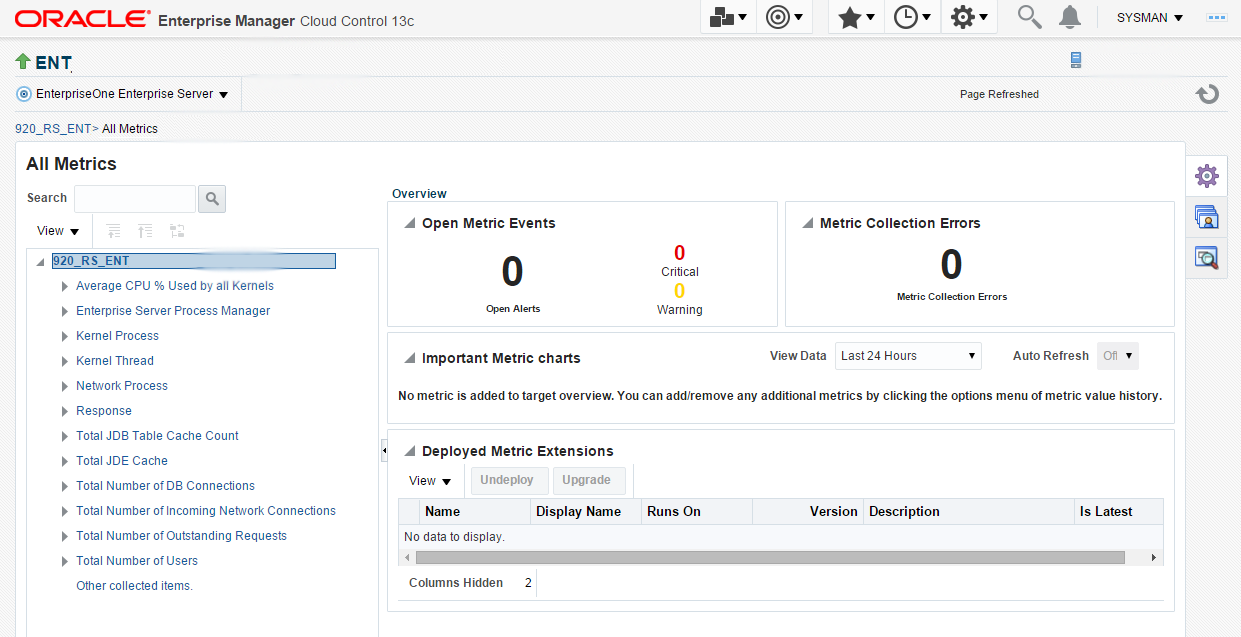This screenshot has height=637, width=1241.
Task: Collapse the Deployed Metric Extensions section
Action: click(409, 452)
